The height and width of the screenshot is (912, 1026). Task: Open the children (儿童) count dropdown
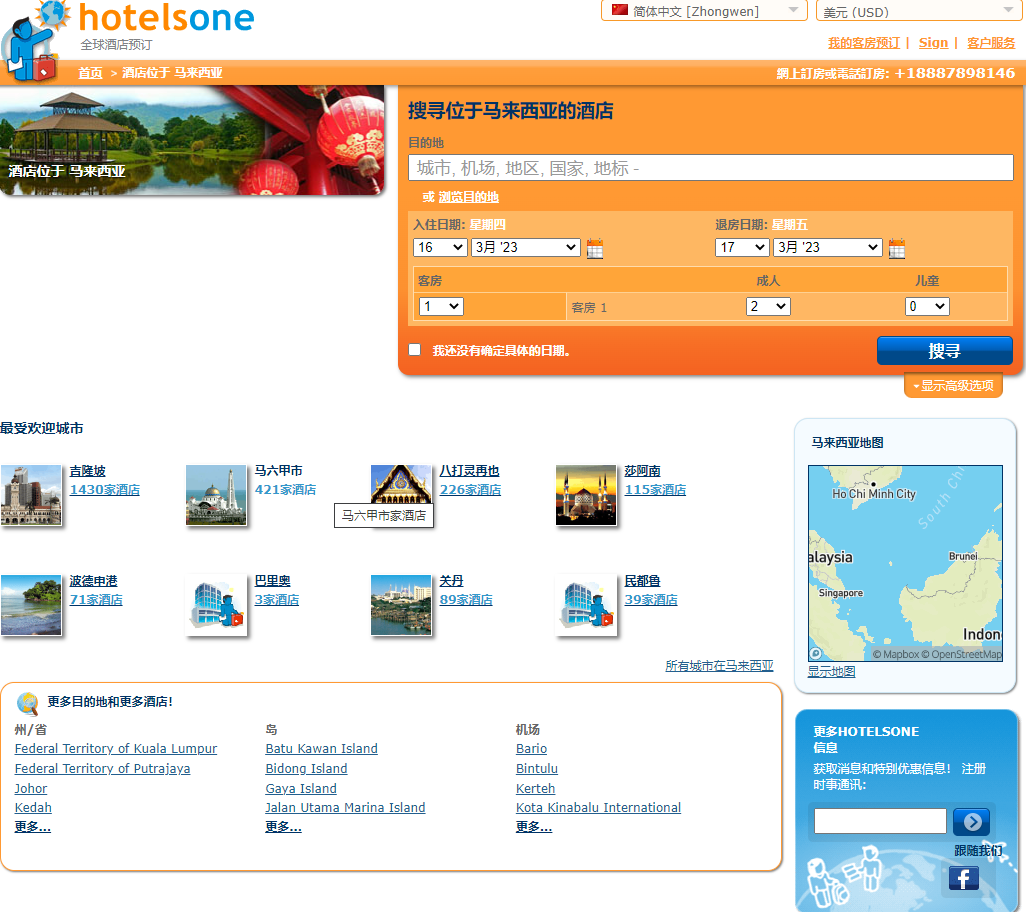927,306
